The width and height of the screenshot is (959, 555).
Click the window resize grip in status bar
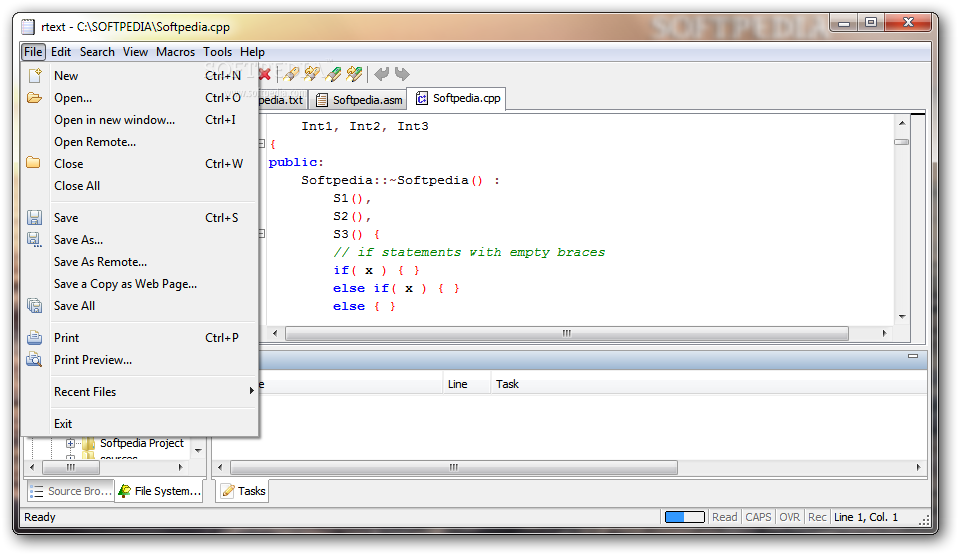tap(924, 520)
